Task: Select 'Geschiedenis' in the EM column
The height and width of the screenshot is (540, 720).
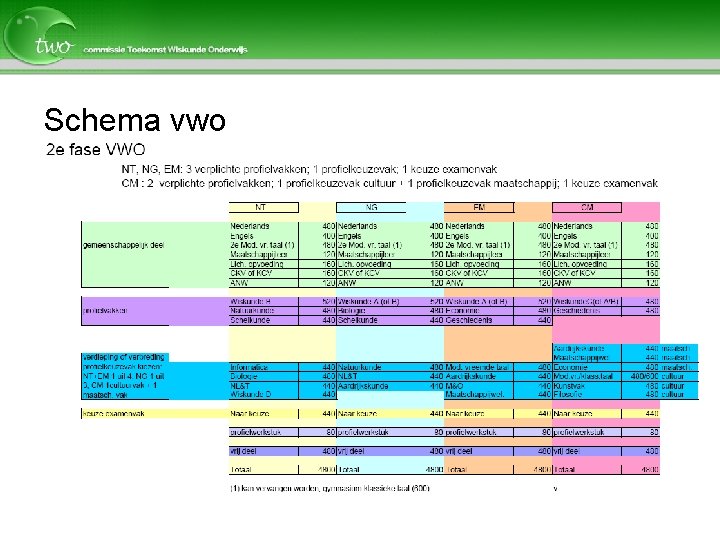Action: [x=468, y=320]
